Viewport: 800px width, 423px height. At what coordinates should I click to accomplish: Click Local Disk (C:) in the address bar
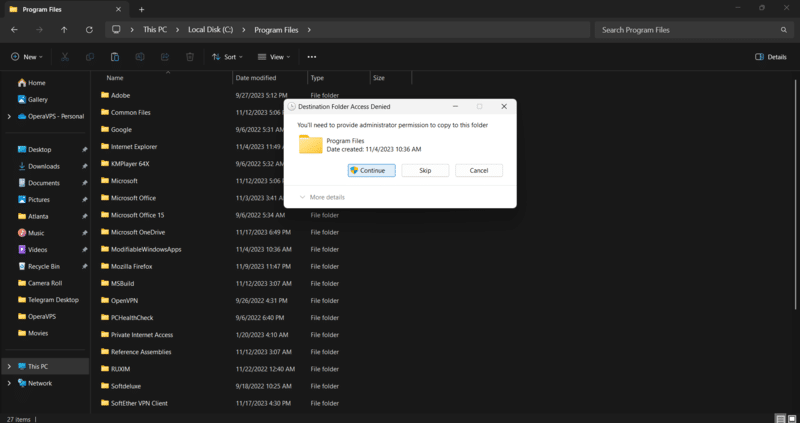coord(211,30)
